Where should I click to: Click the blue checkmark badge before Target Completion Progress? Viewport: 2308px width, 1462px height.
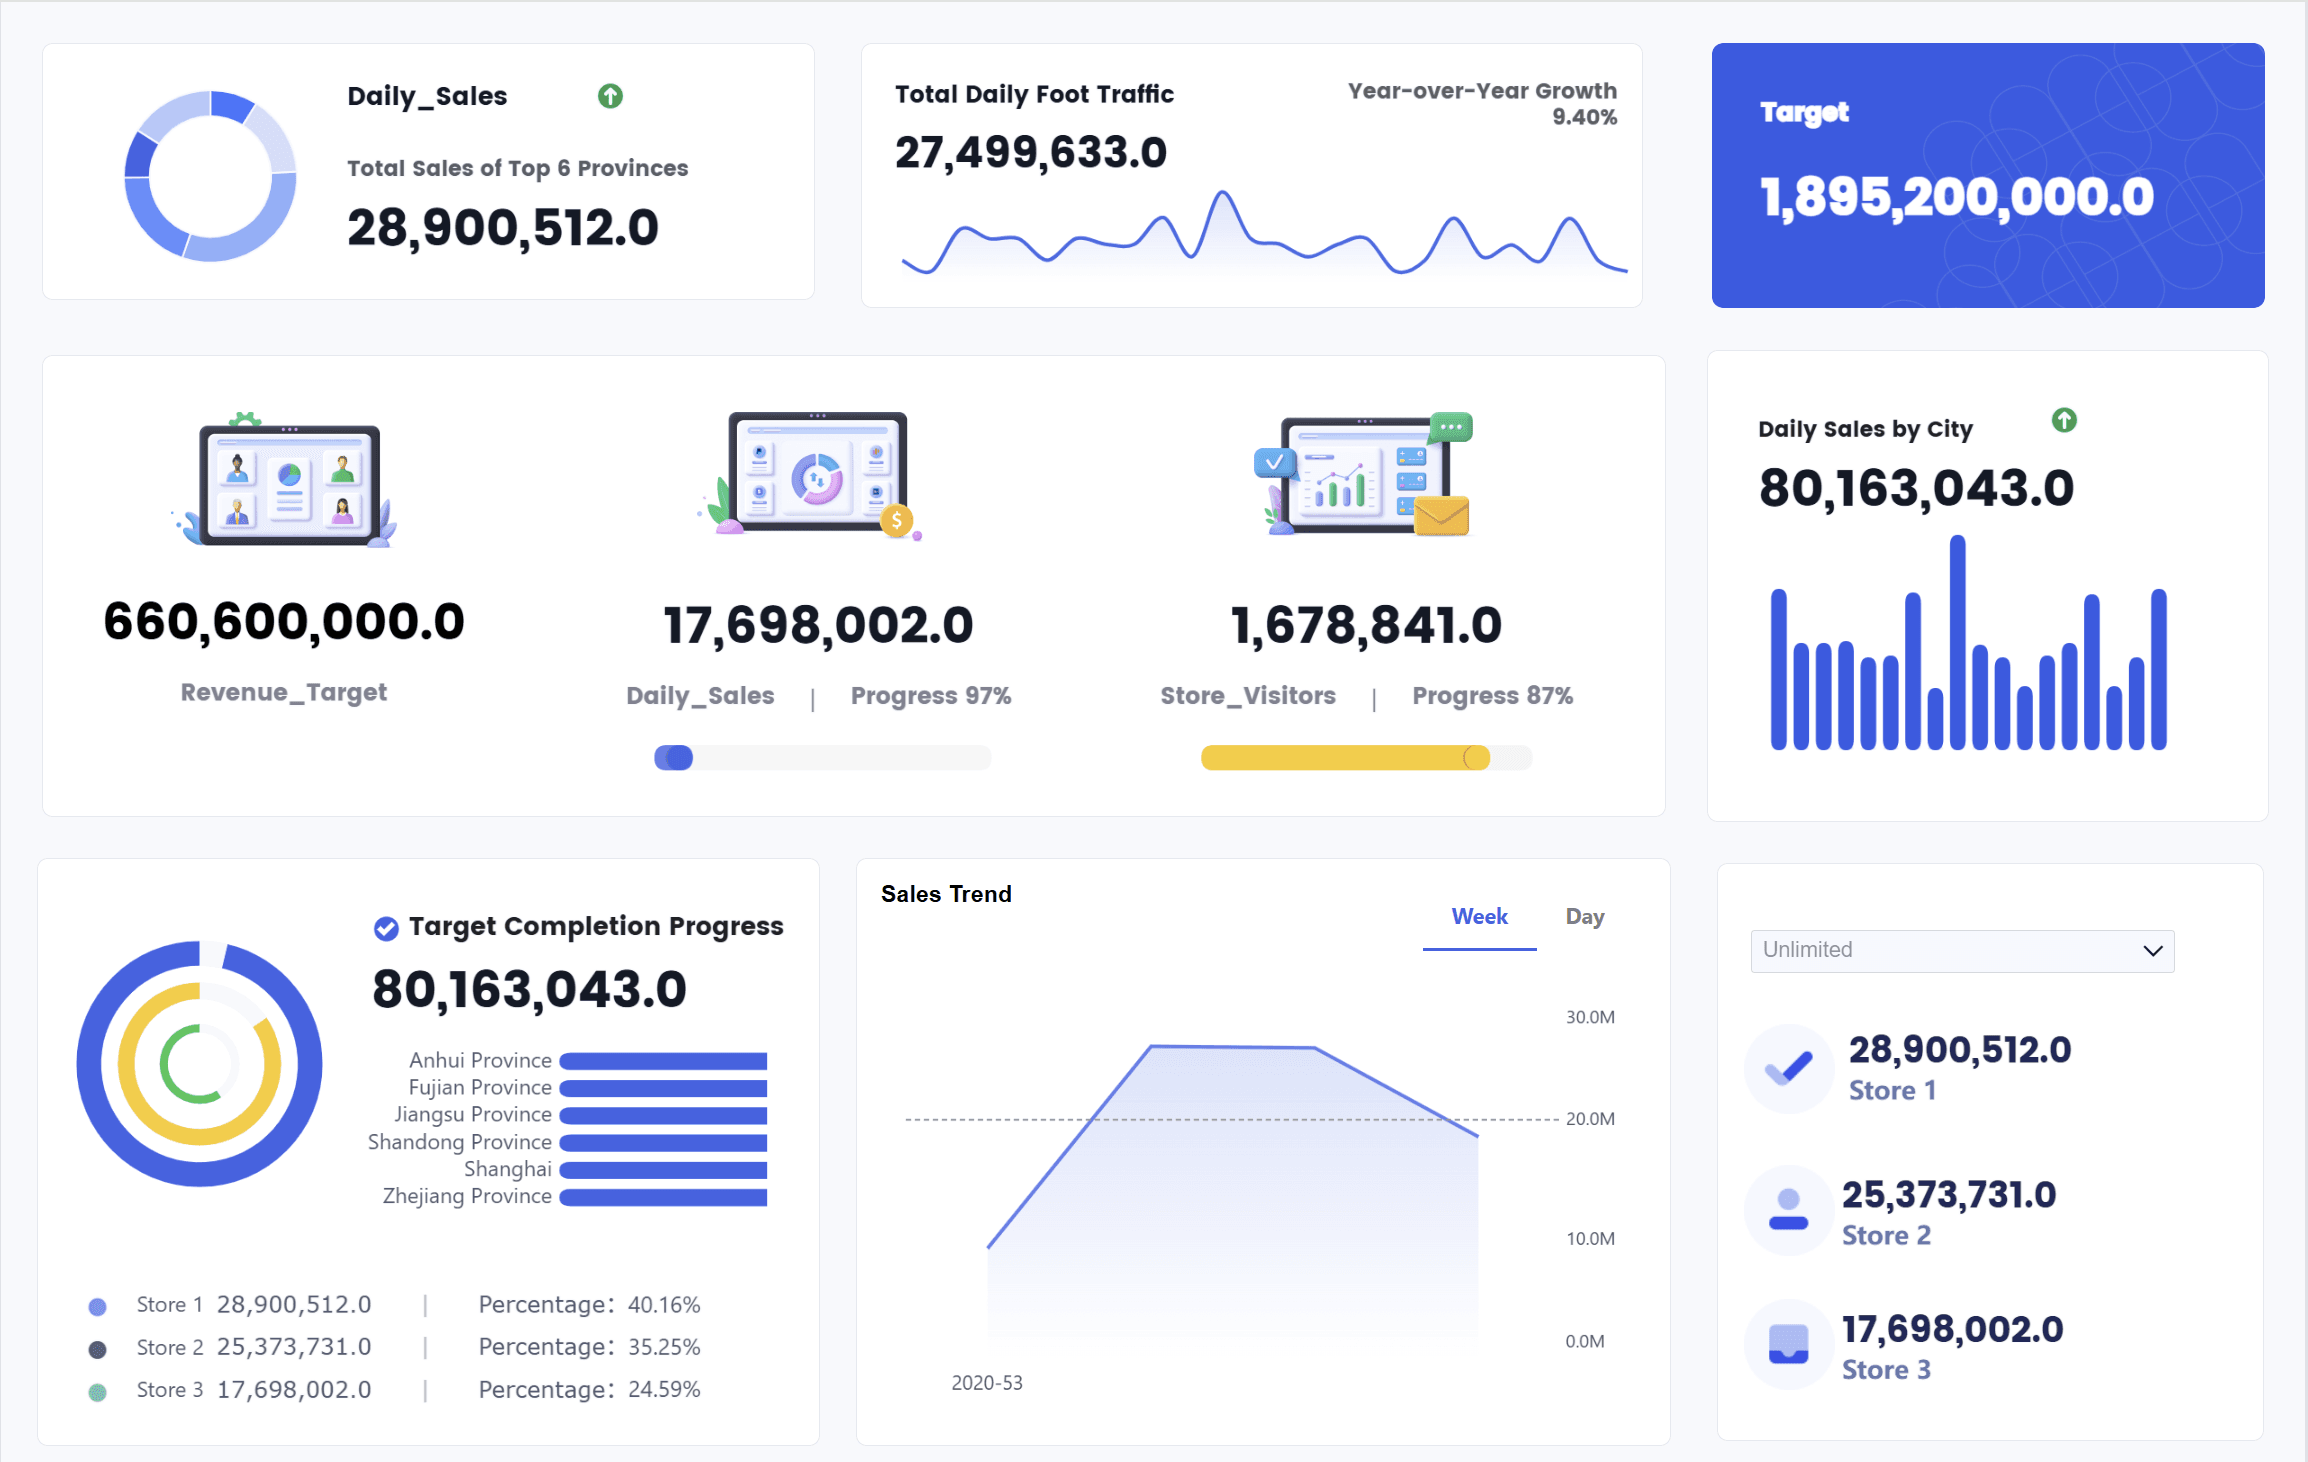point(386,929)
